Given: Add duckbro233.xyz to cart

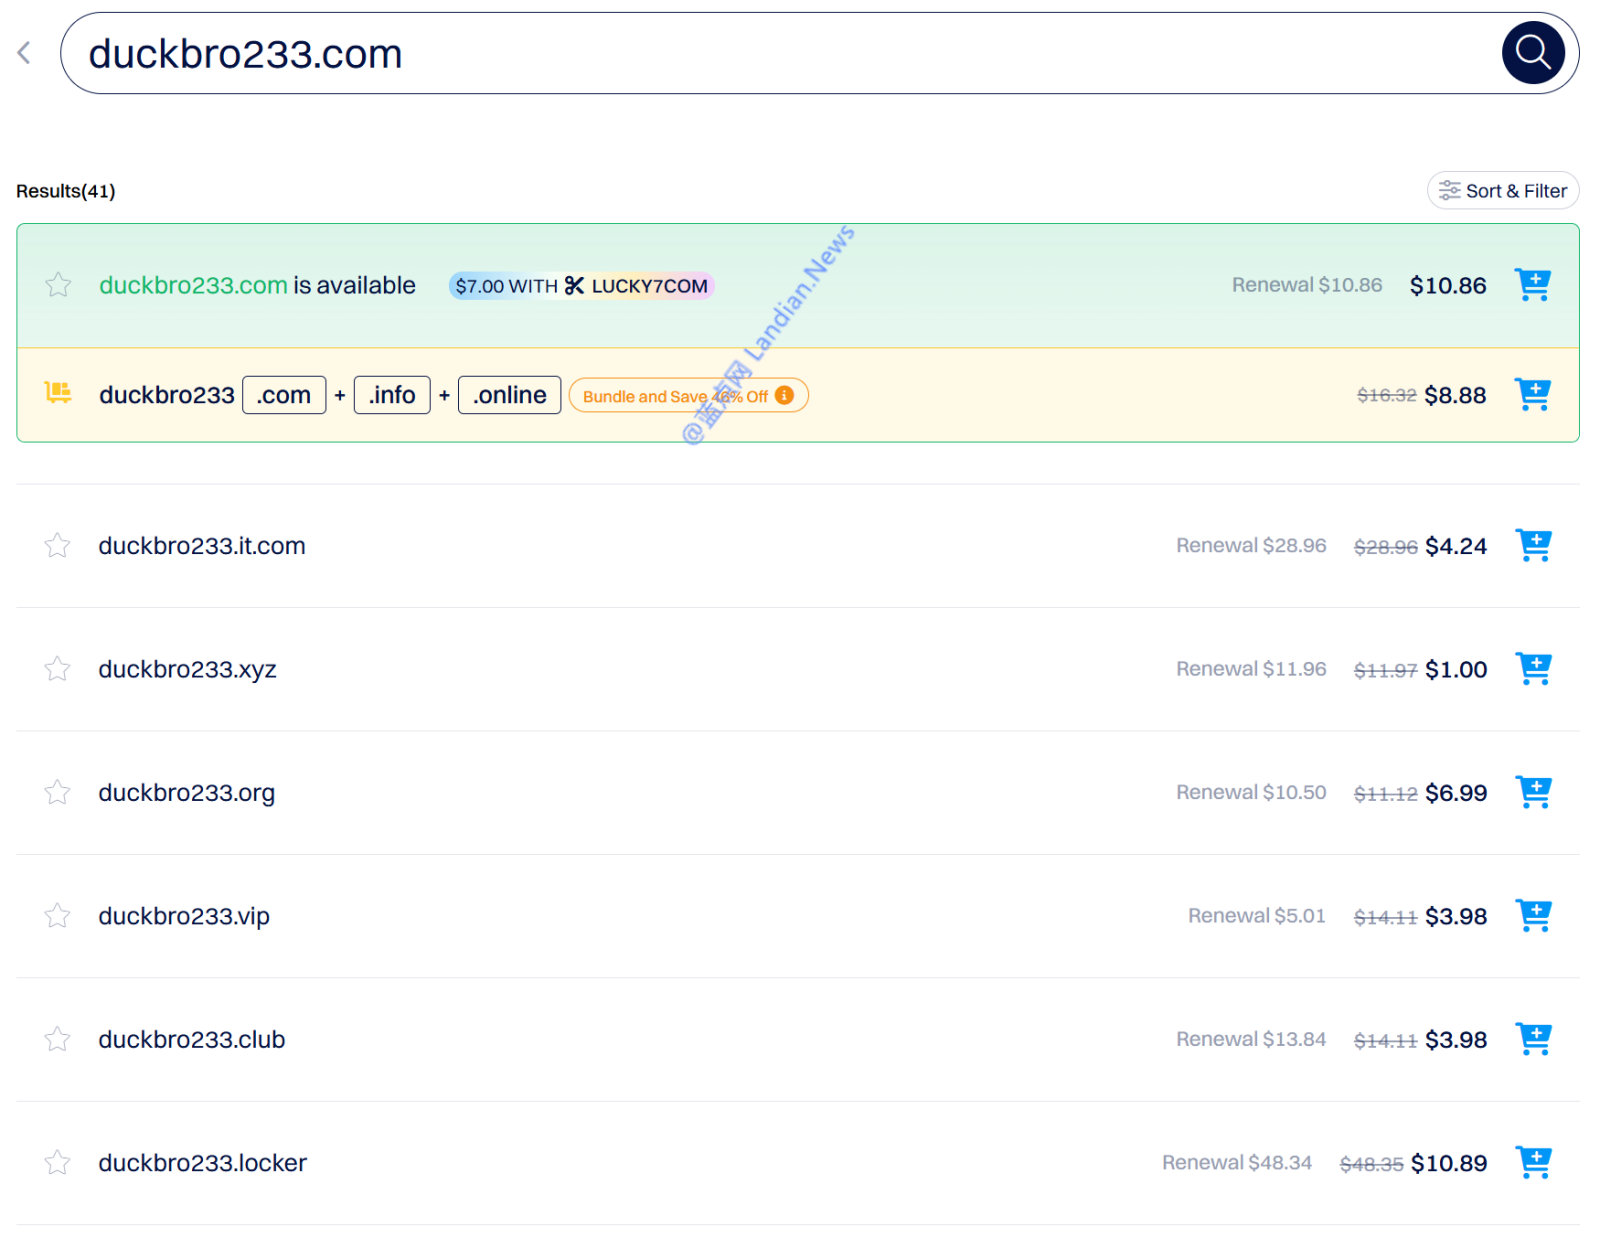Looking at the screenshot, I should (1533, 669).
